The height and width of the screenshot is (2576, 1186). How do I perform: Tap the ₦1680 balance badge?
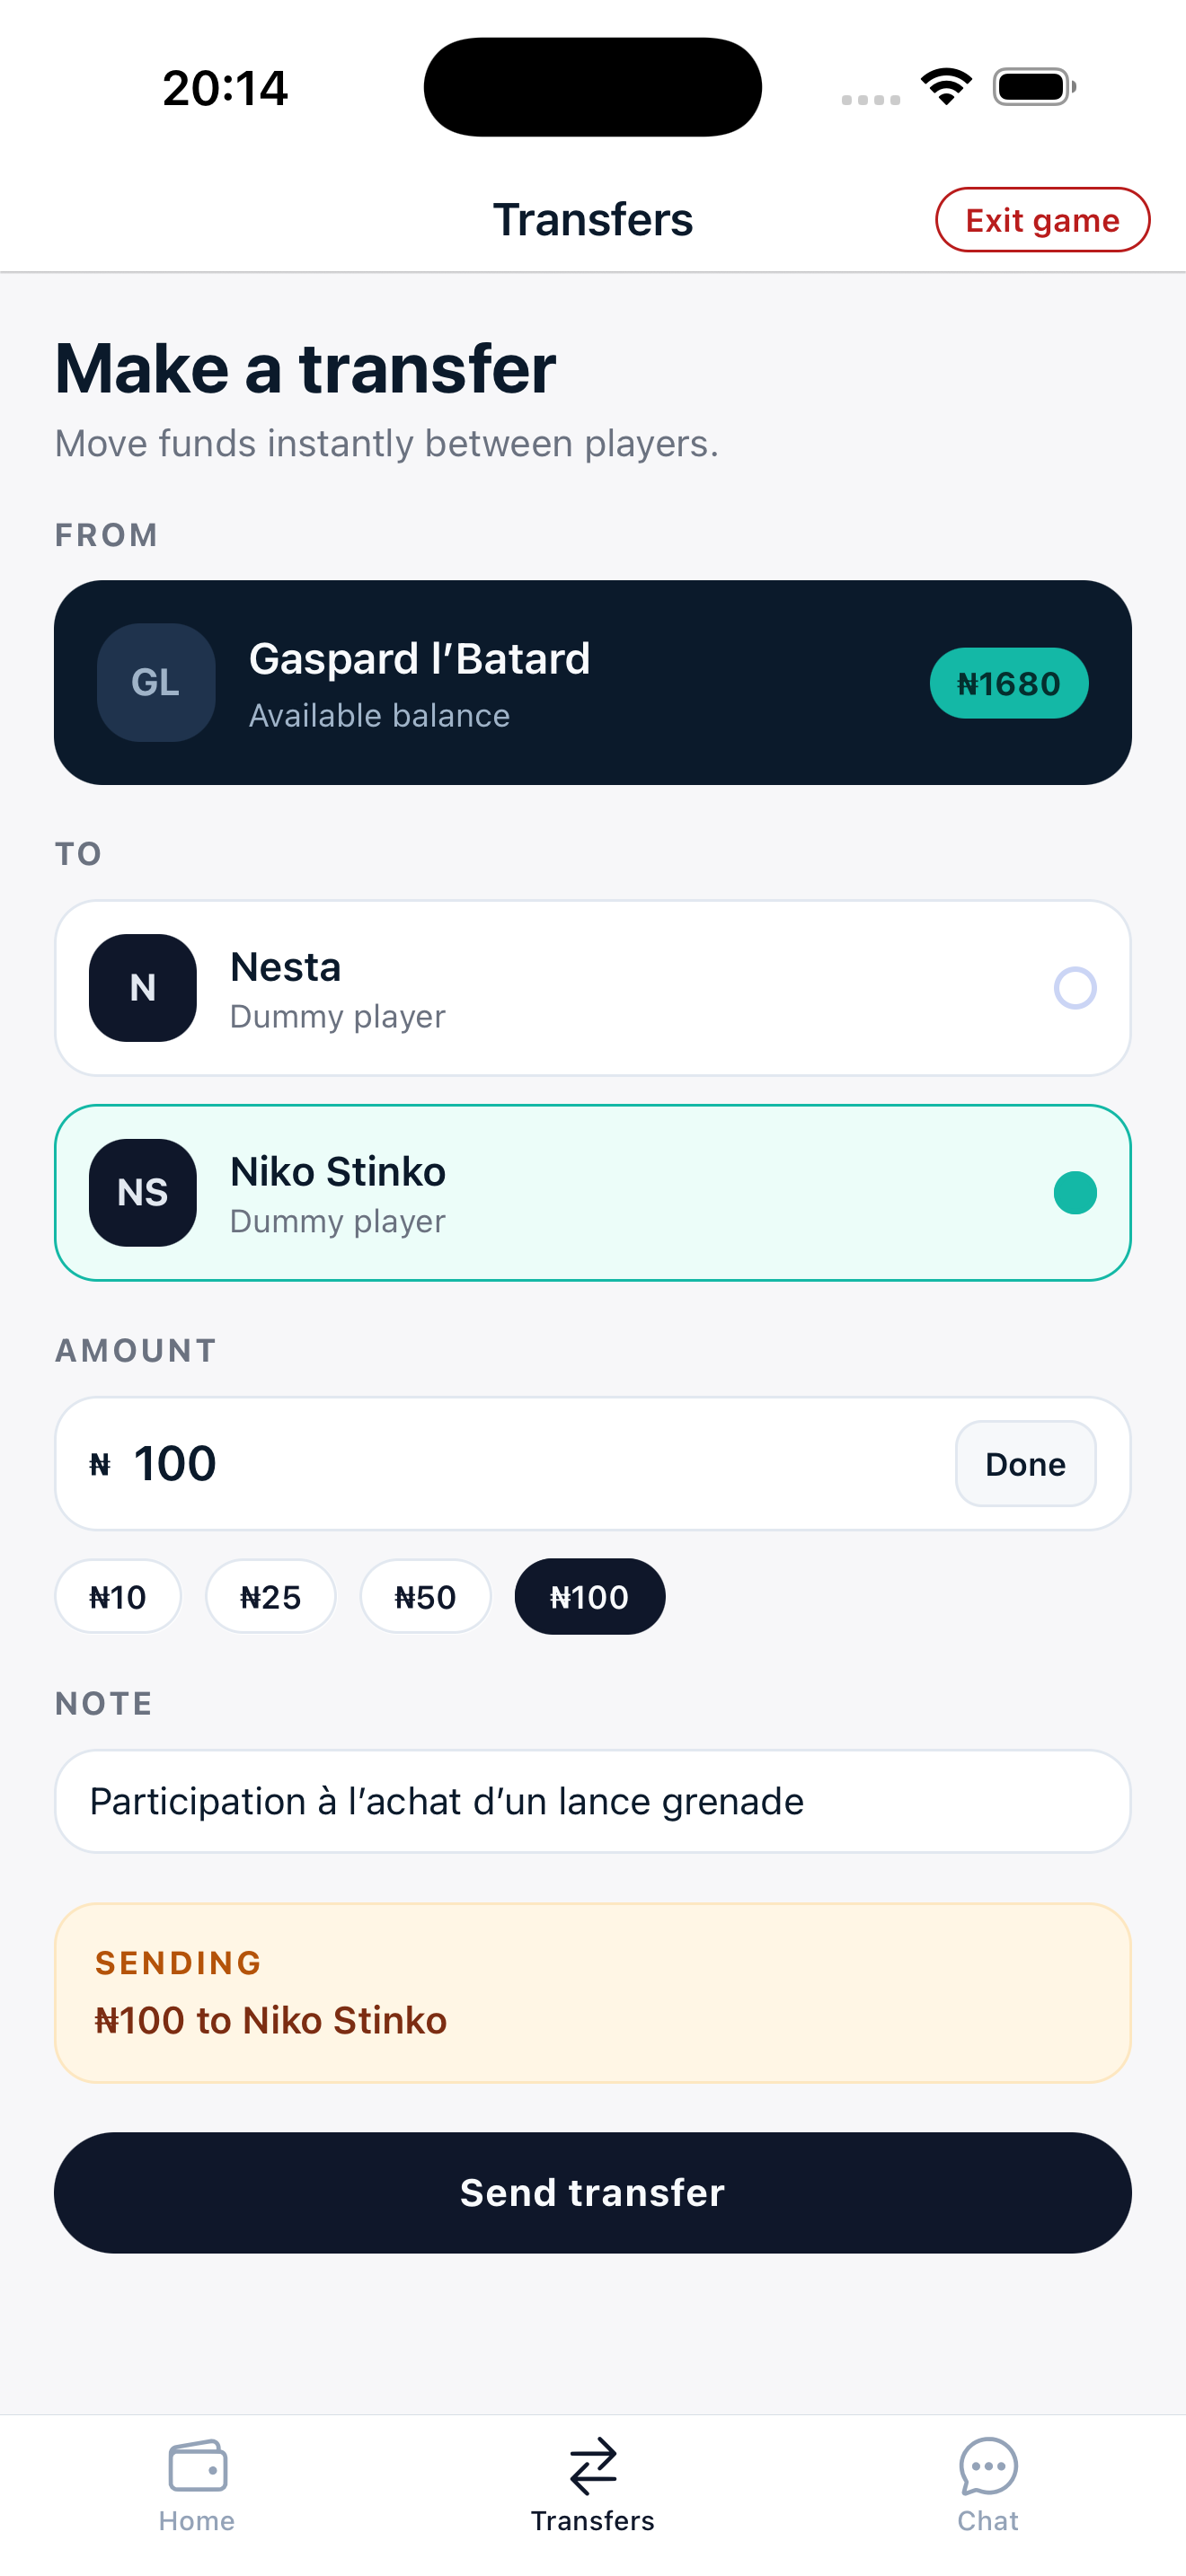(x=1008, y=684)
